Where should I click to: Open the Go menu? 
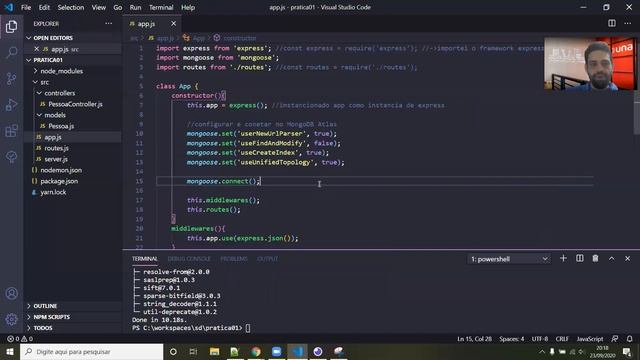click(x=118, y=7)
